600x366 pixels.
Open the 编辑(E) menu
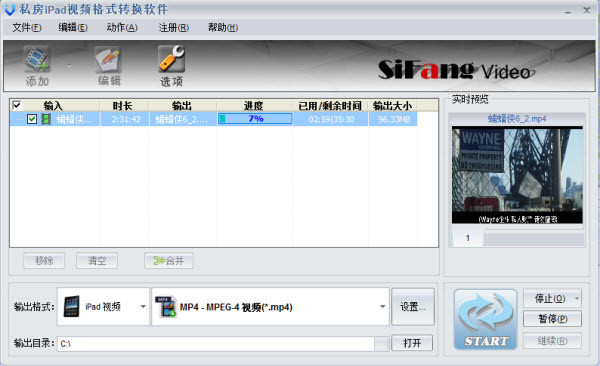point(73,28)
